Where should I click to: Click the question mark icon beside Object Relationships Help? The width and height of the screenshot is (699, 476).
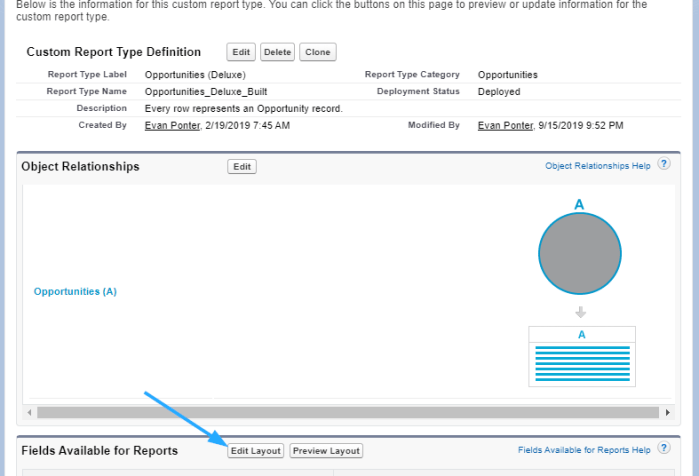coord(664,165)
